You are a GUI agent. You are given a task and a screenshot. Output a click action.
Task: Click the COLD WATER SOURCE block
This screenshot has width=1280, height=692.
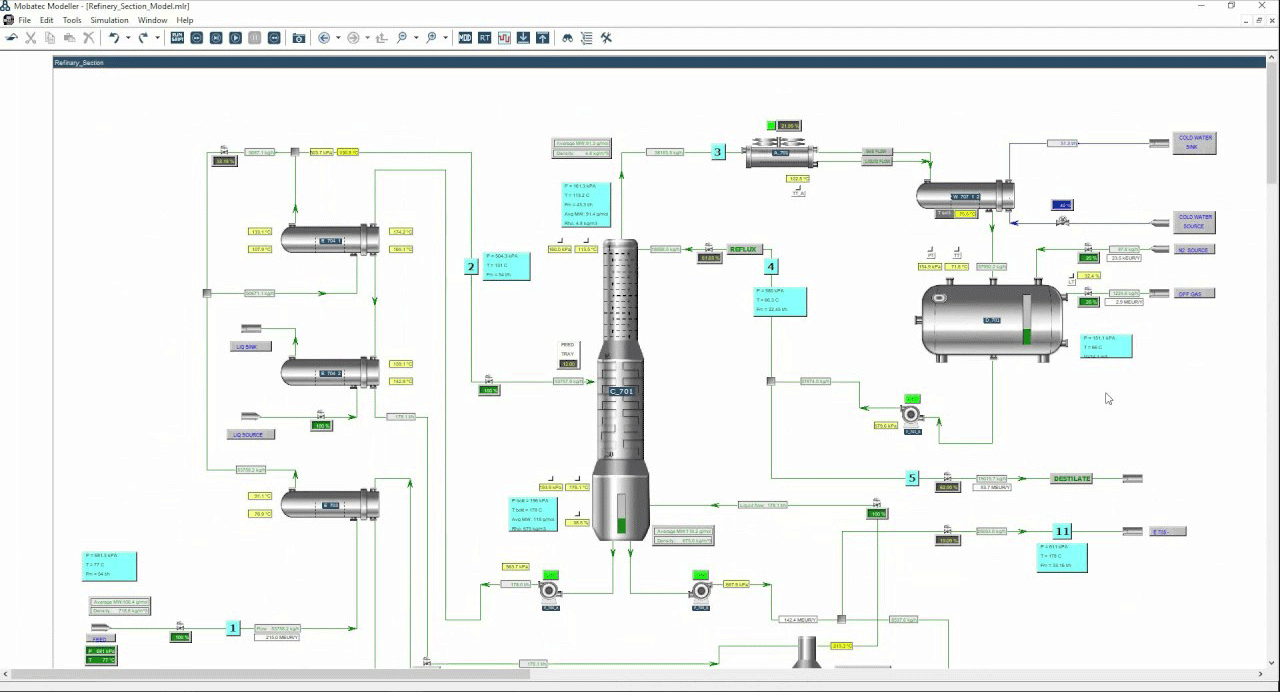click(1195, 220)
